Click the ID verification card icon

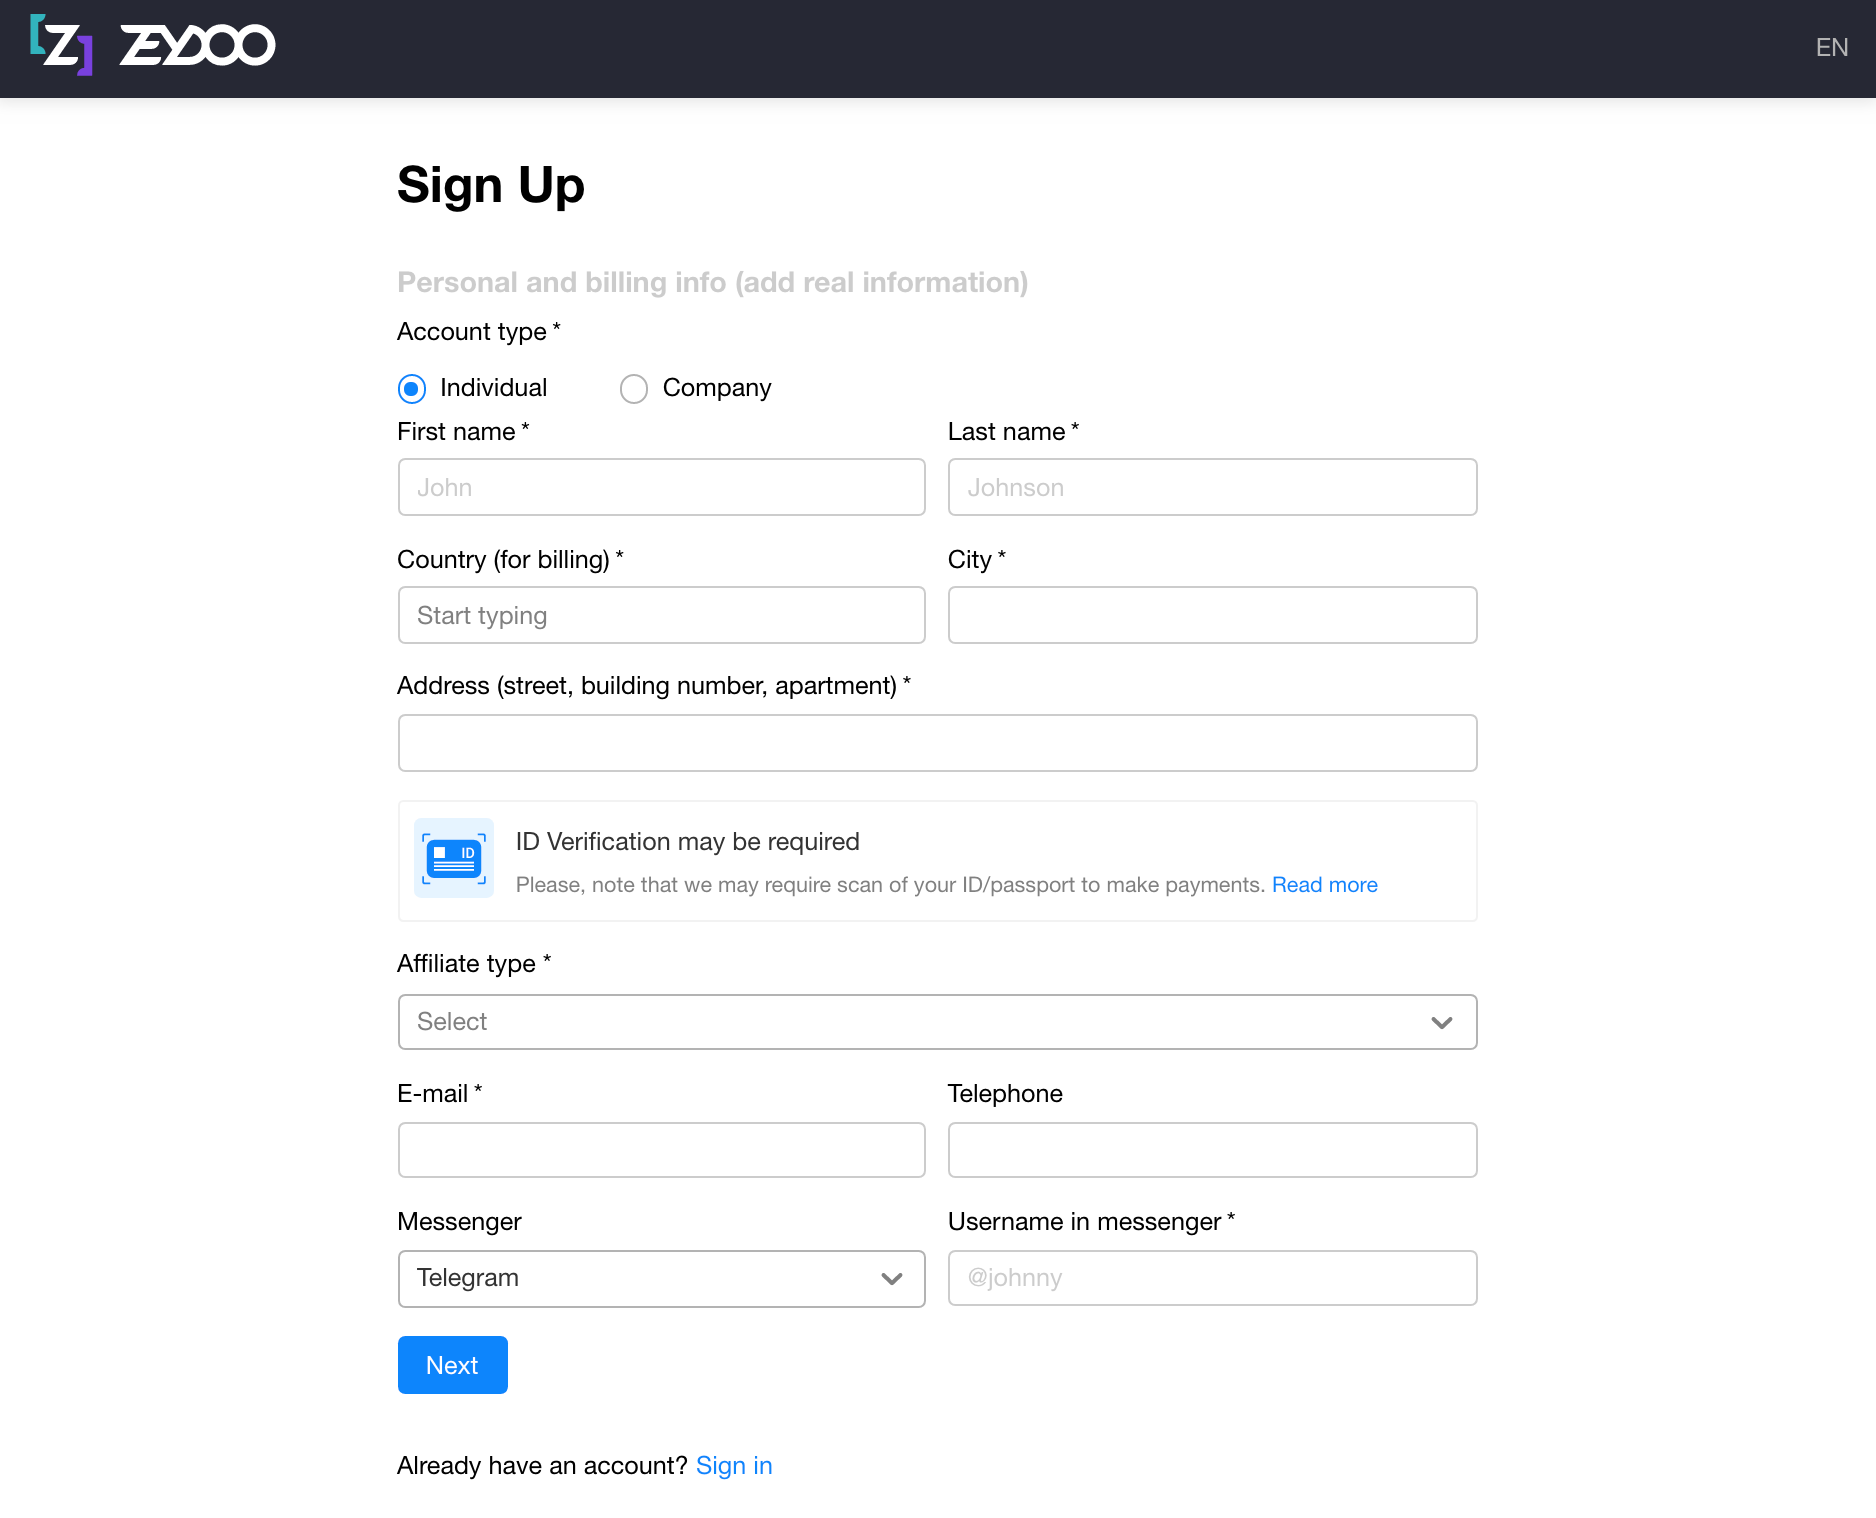pos(454,858)
